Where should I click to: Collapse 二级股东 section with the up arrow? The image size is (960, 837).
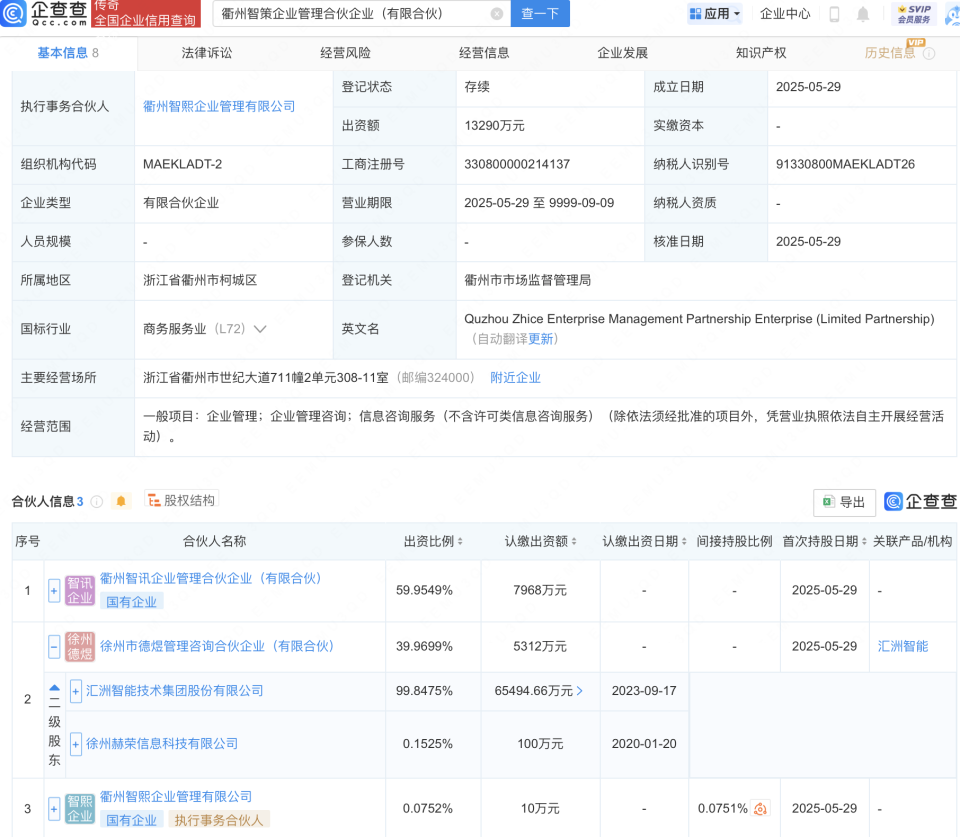coord(54,688)
